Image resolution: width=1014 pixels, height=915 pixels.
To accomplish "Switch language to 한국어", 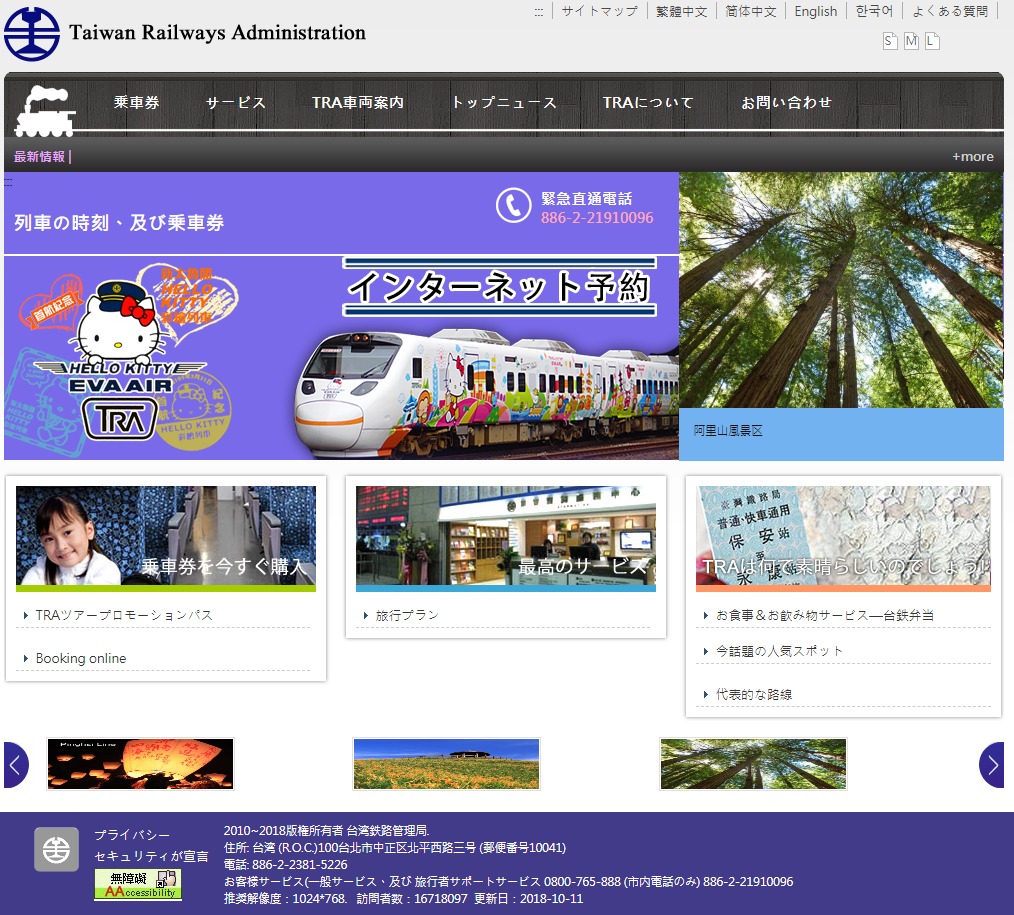I will click(x=874, y=12).
